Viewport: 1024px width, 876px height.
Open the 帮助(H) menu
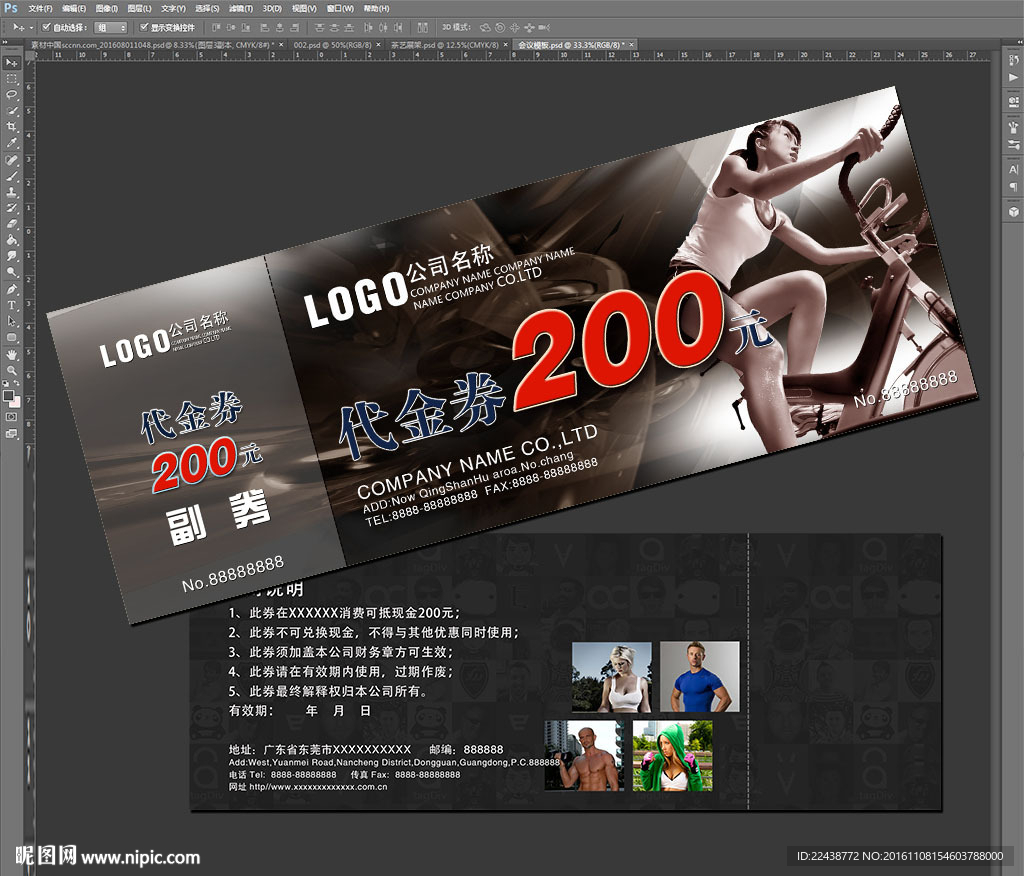(376, 8)
